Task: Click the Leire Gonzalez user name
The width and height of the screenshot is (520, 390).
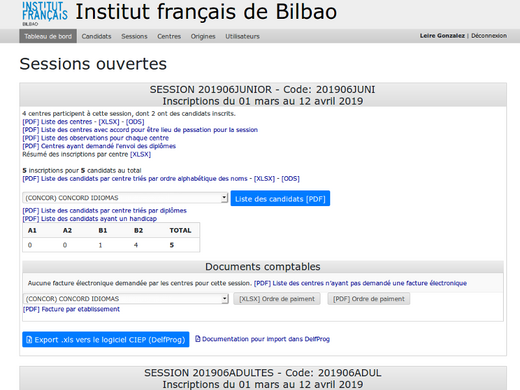Action: pos(442,36)
